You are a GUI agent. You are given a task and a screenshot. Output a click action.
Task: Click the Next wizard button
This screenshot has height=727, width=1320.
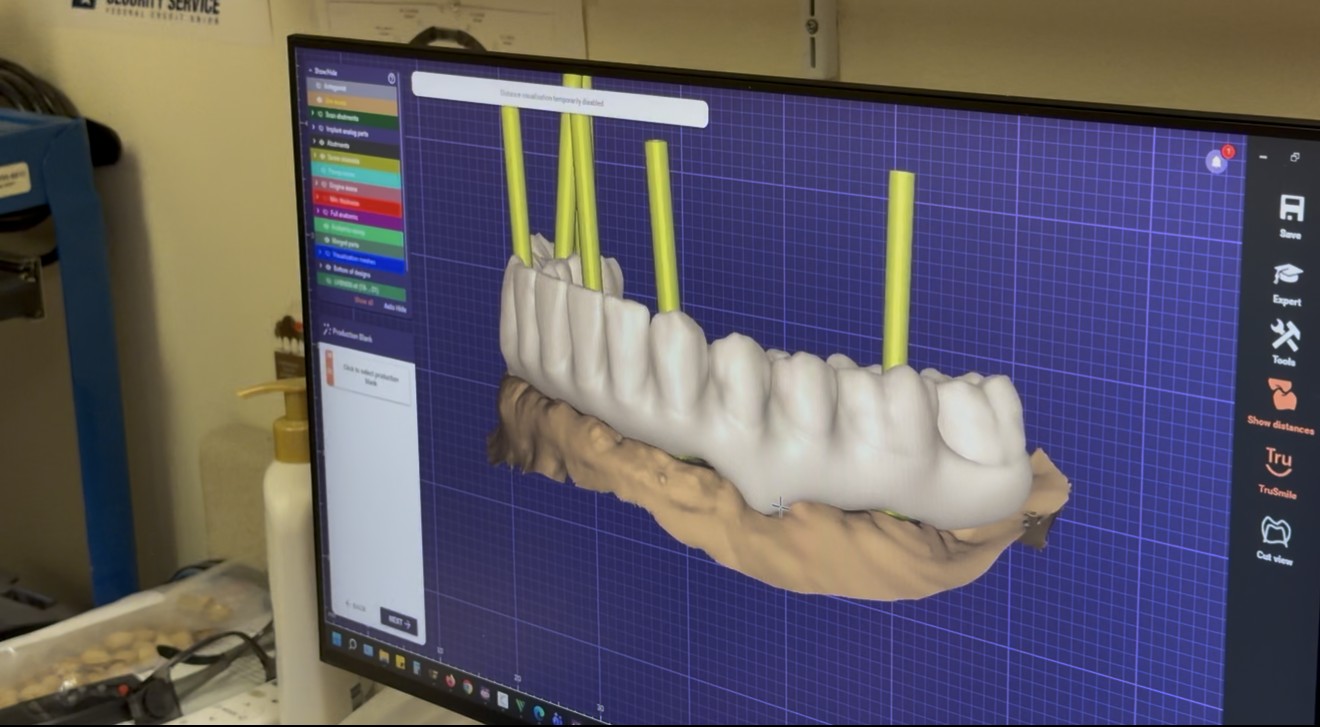tap(400, 621)
